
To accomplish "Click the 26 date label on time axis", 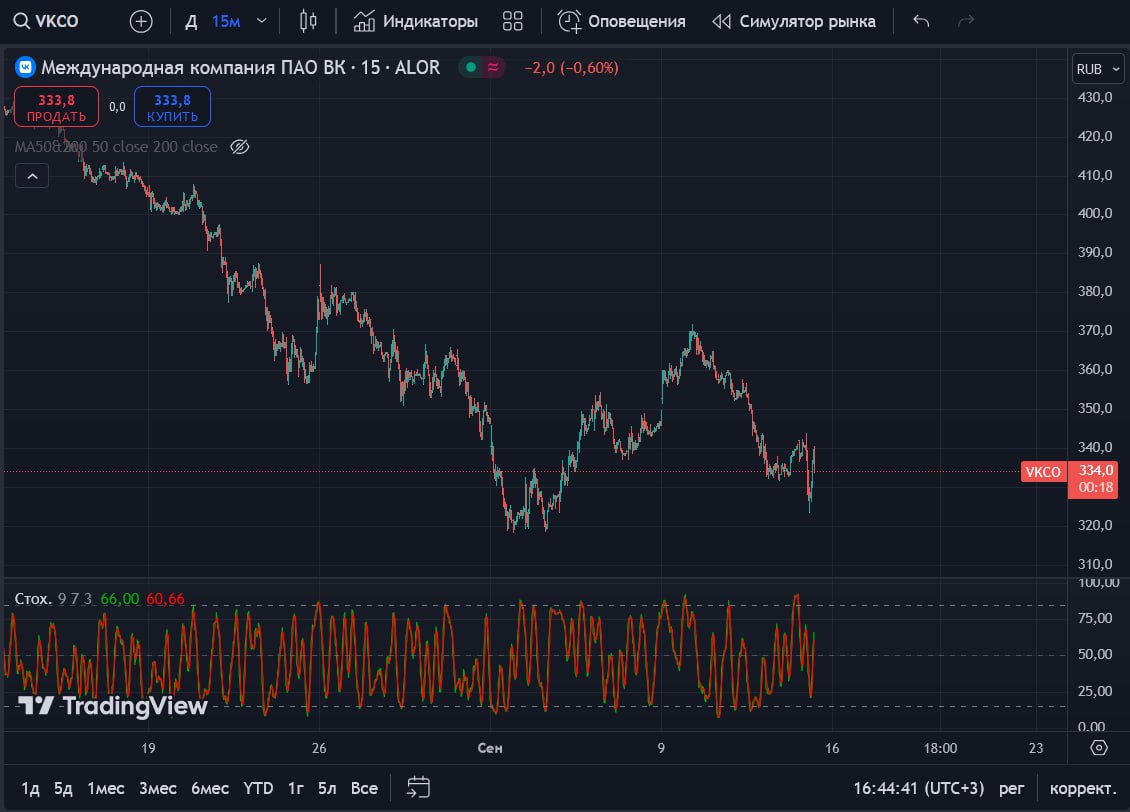I will (319, 748).
